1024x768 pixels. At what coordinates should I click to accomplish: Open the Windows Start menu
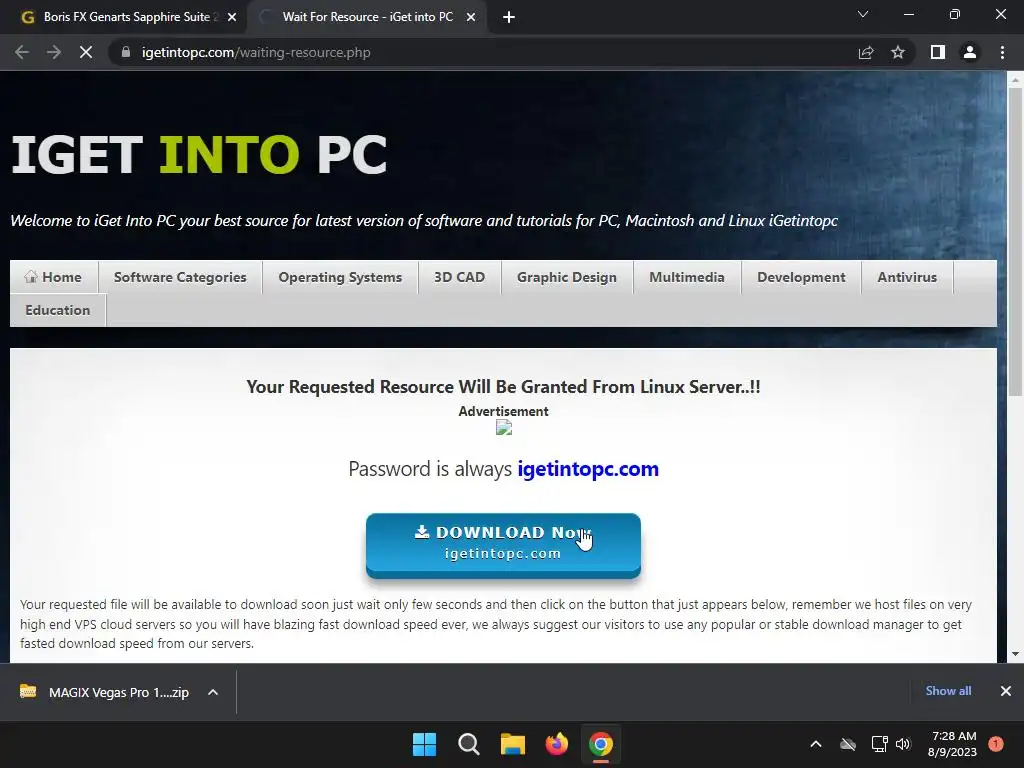point(424,744)
